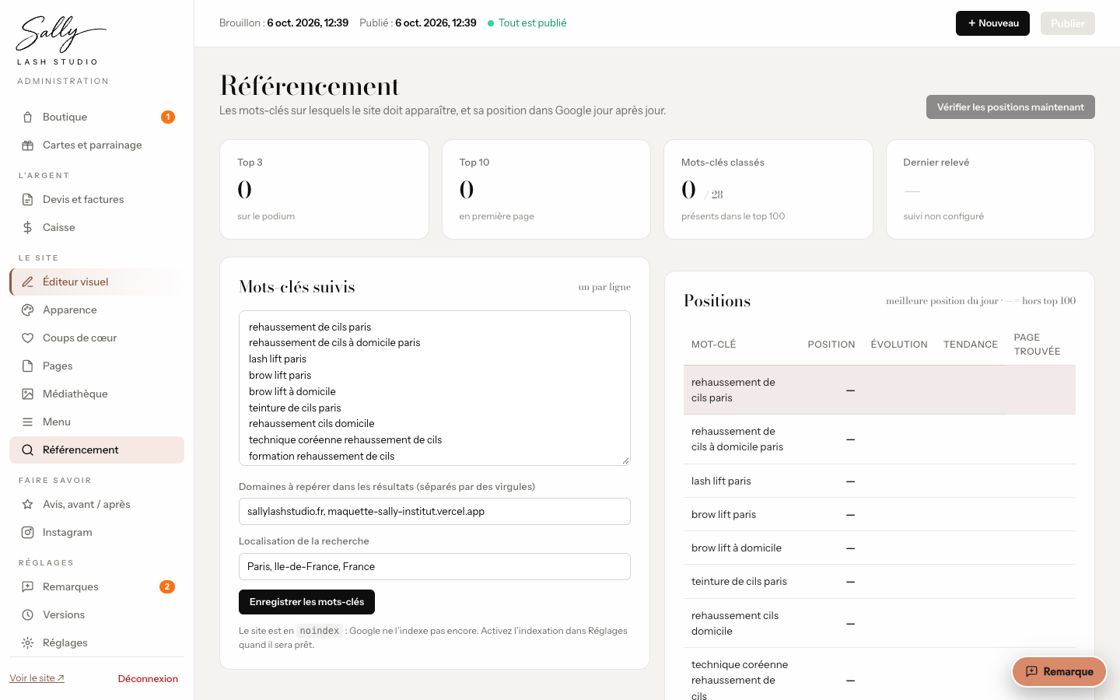Screen dimensions: 1120x700
Task: Open Devis et factures
Action: point(96,199)
